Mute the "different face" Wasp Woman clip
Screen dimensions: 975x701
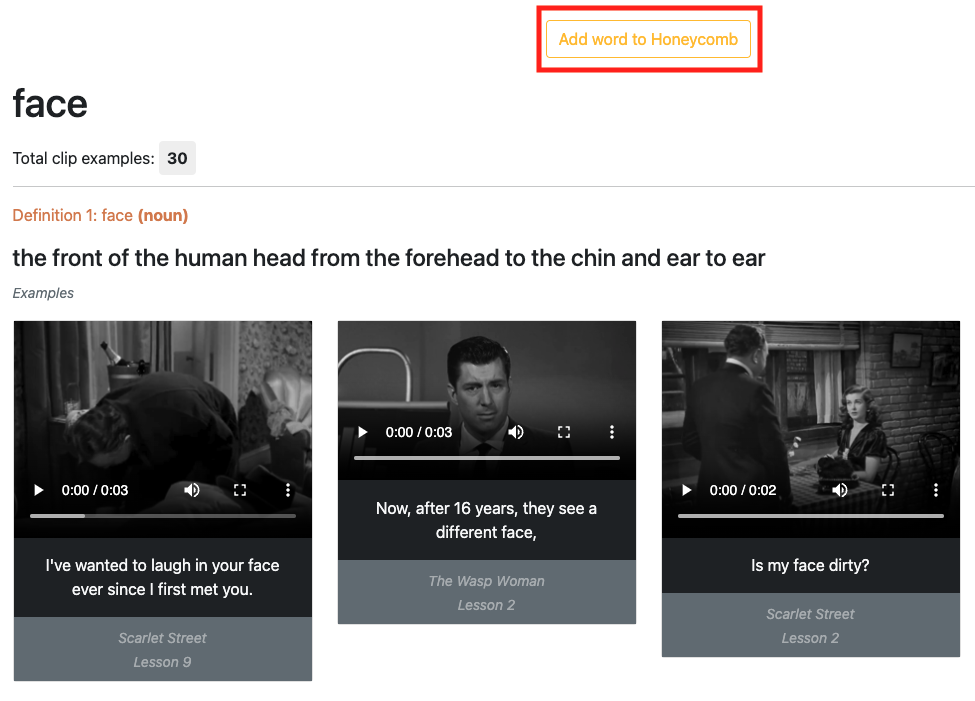point(515,432)
